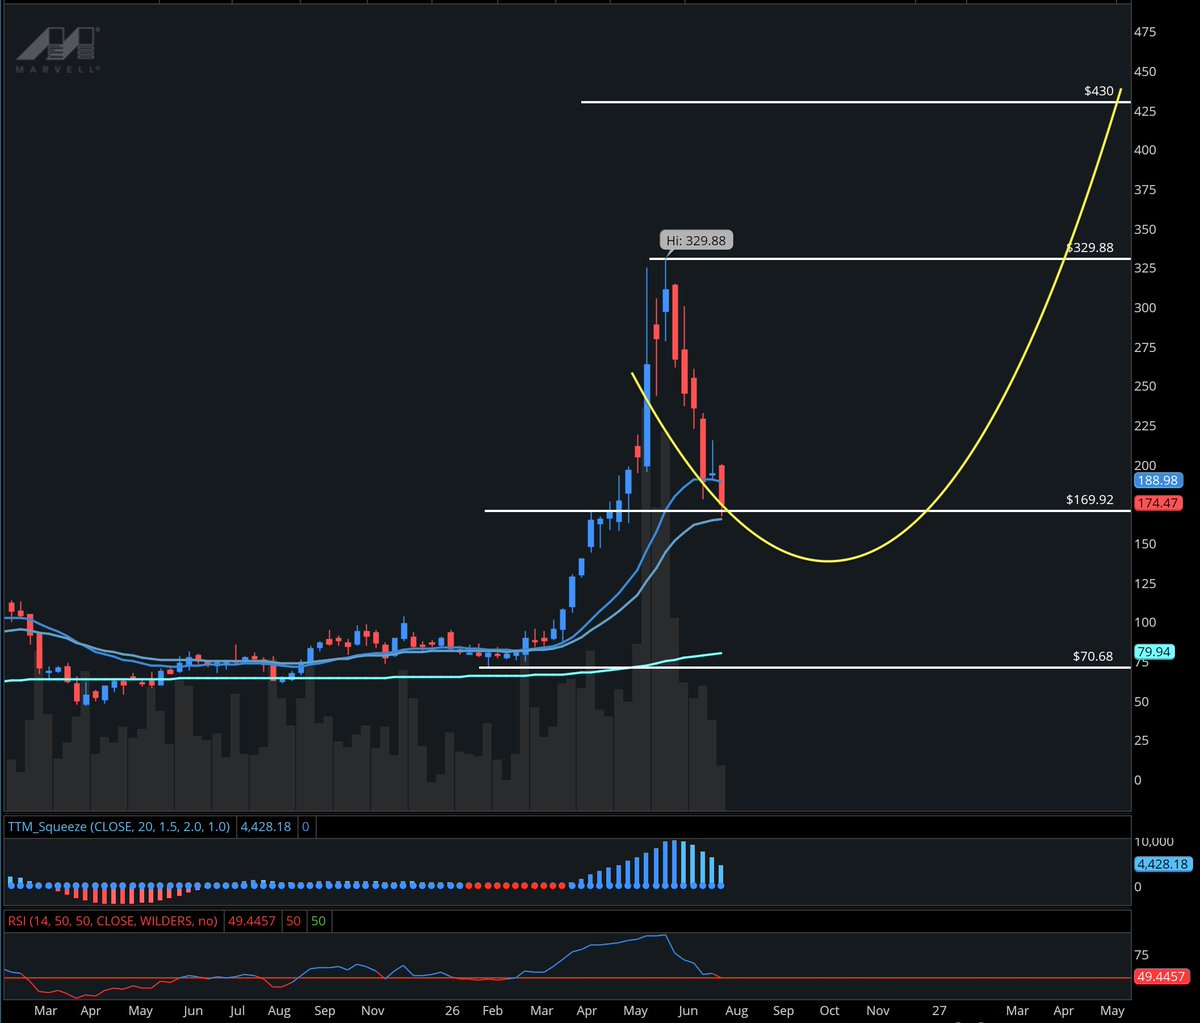Click the 450 price axis label
The image size is (1200, 1023).
[x=1146, y=72]
